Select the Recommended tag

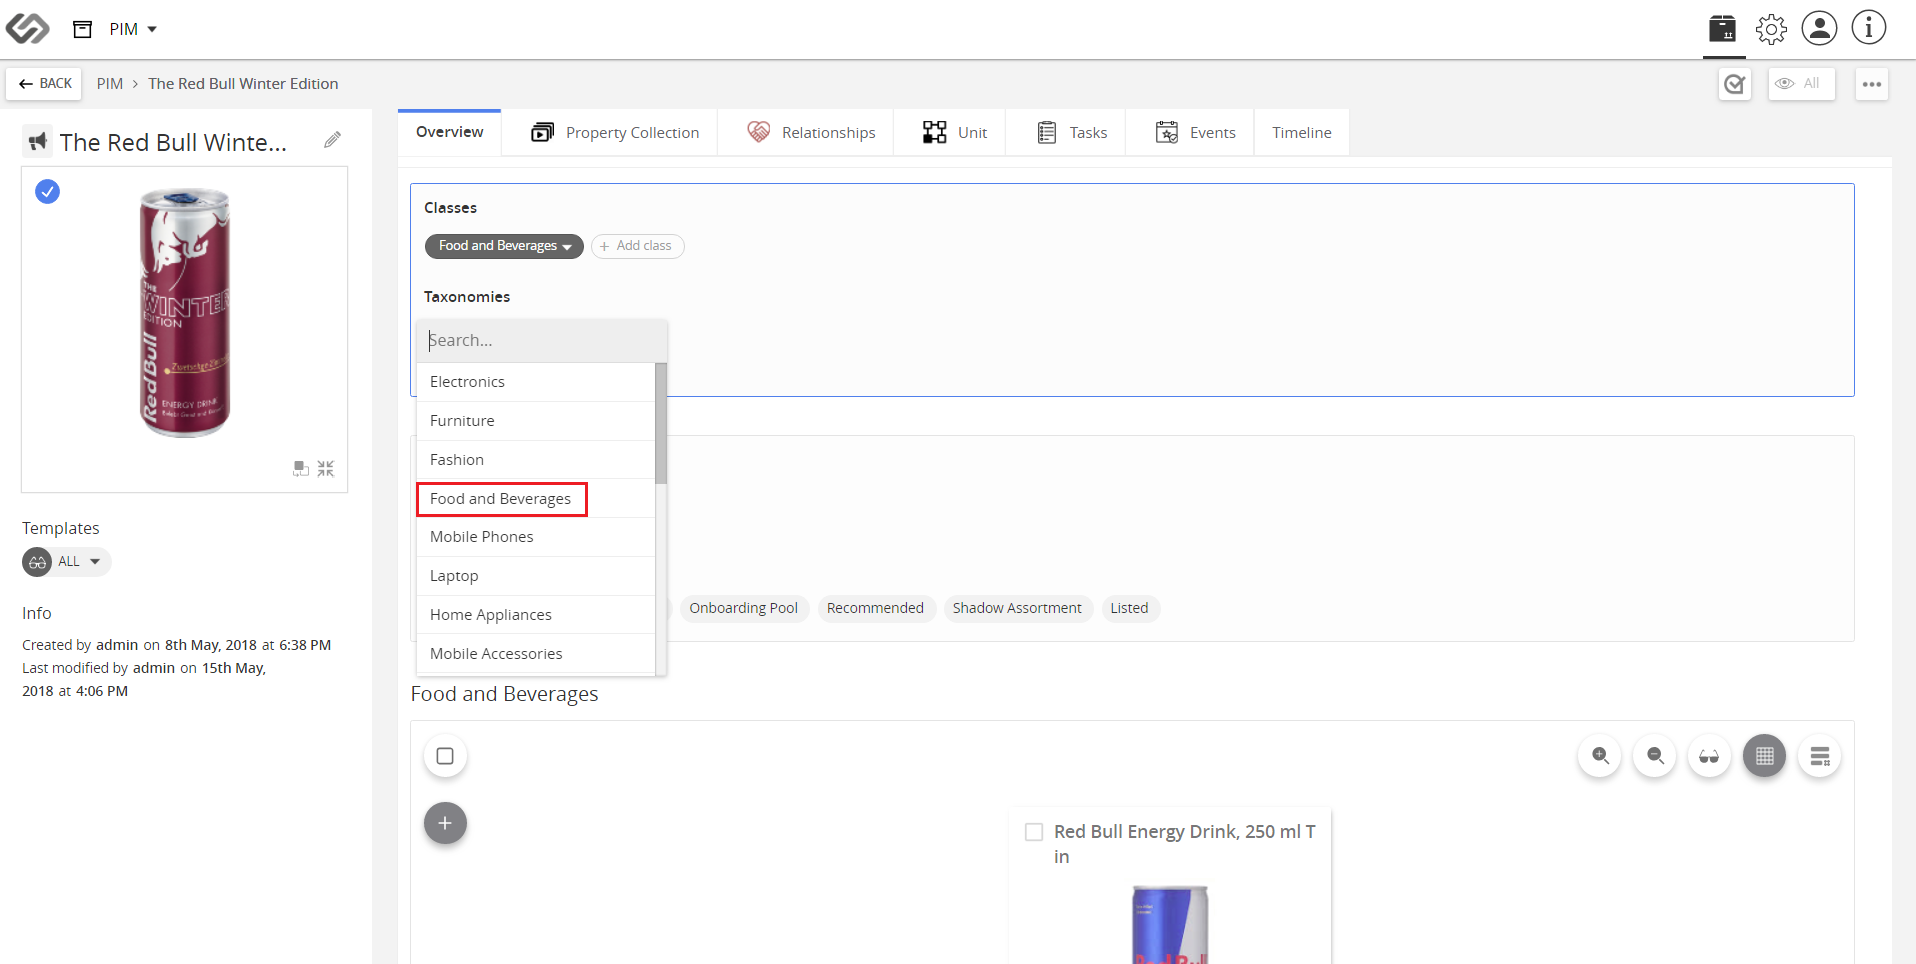875,608
